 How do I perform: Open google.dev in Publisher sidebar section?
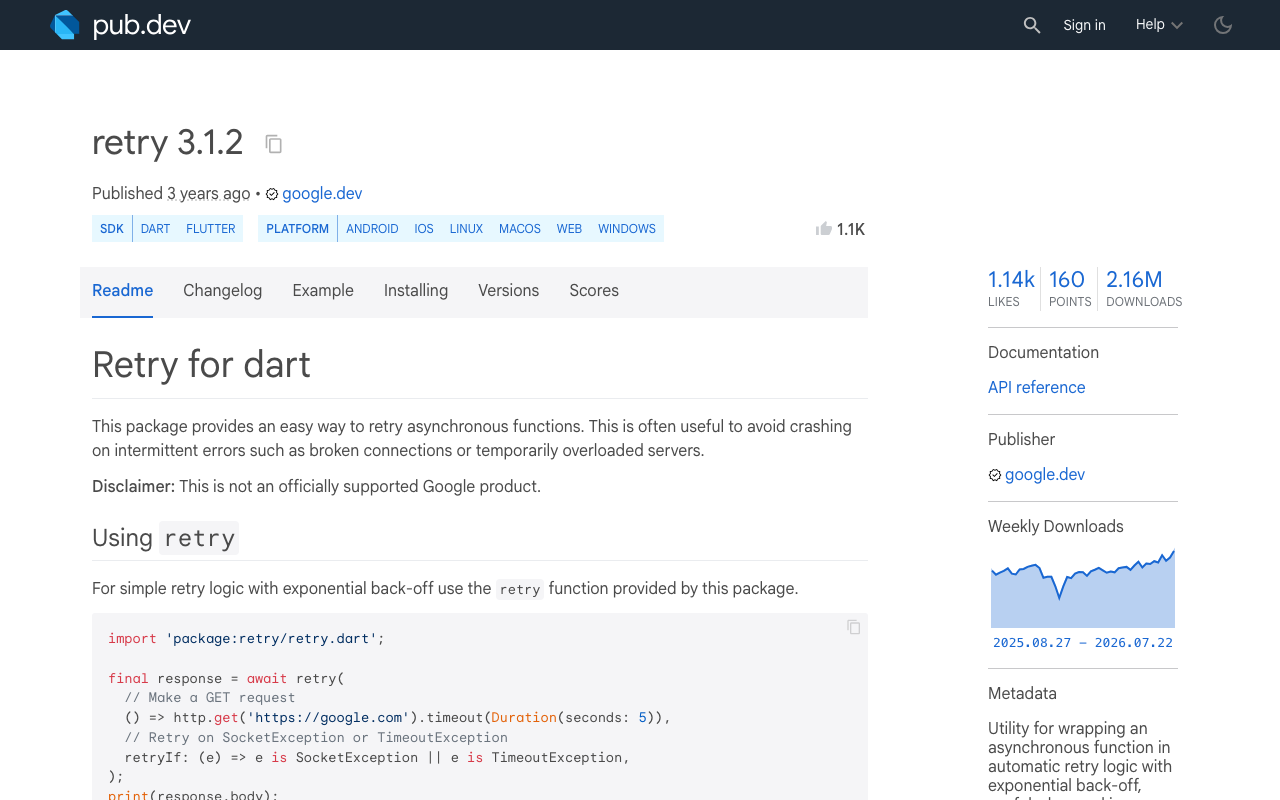coord(1045,475)
